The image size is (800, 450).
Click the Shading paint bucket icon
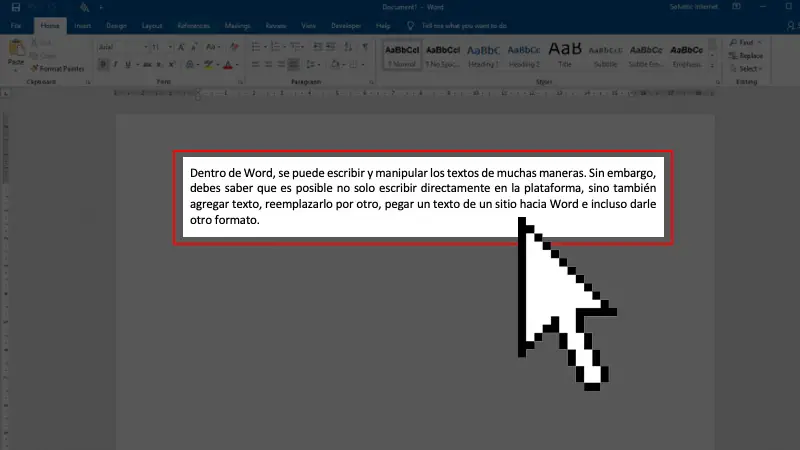(x=335, y=64)
